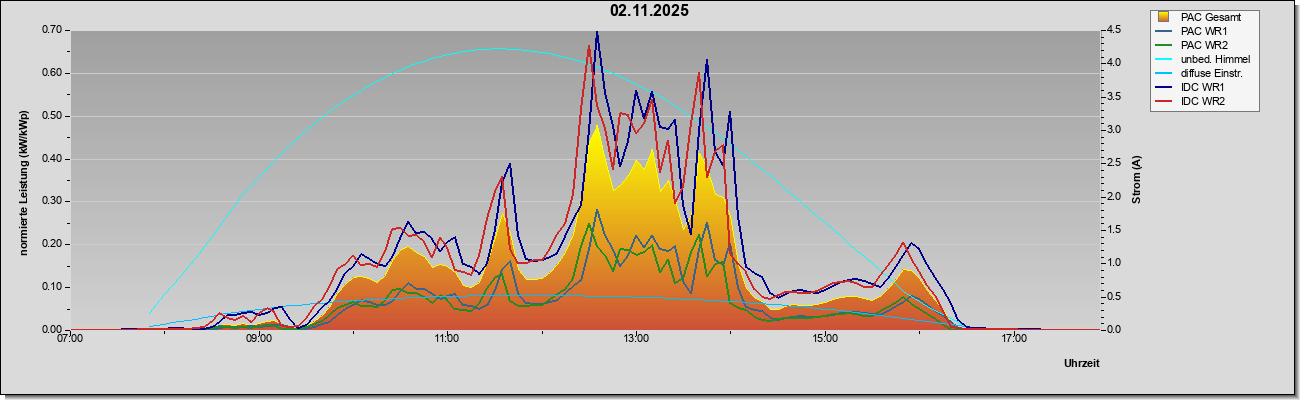Click the 07:00 time axis label

pos(70,340)
